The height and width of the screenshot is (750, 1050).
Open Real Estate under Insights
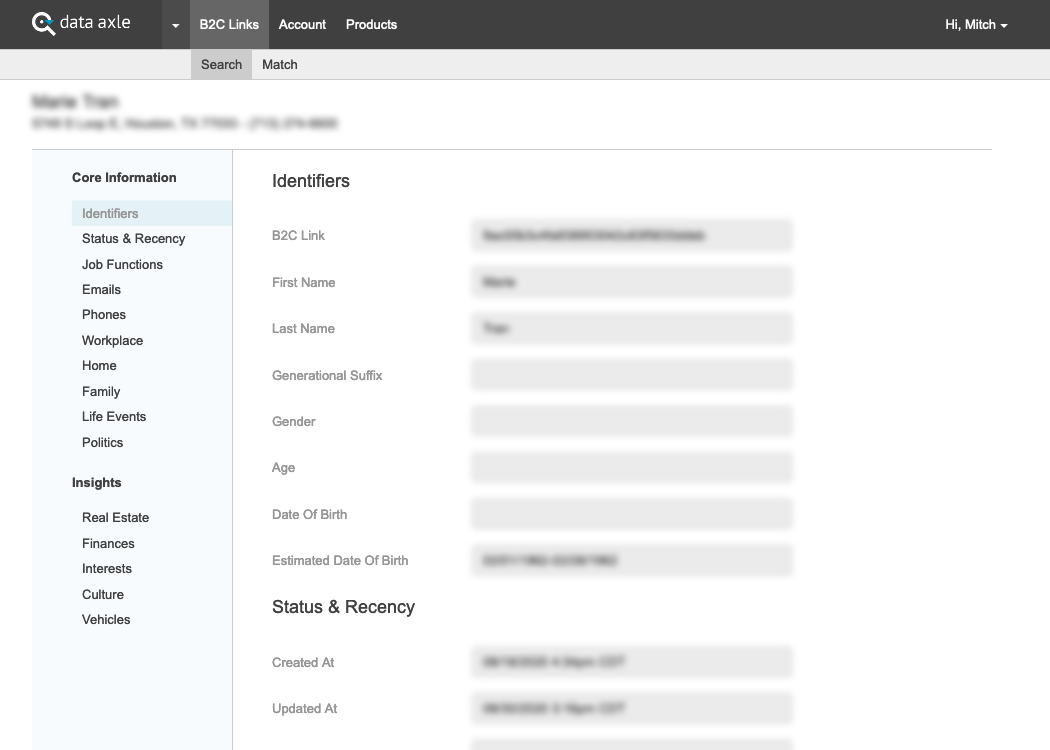115,517
